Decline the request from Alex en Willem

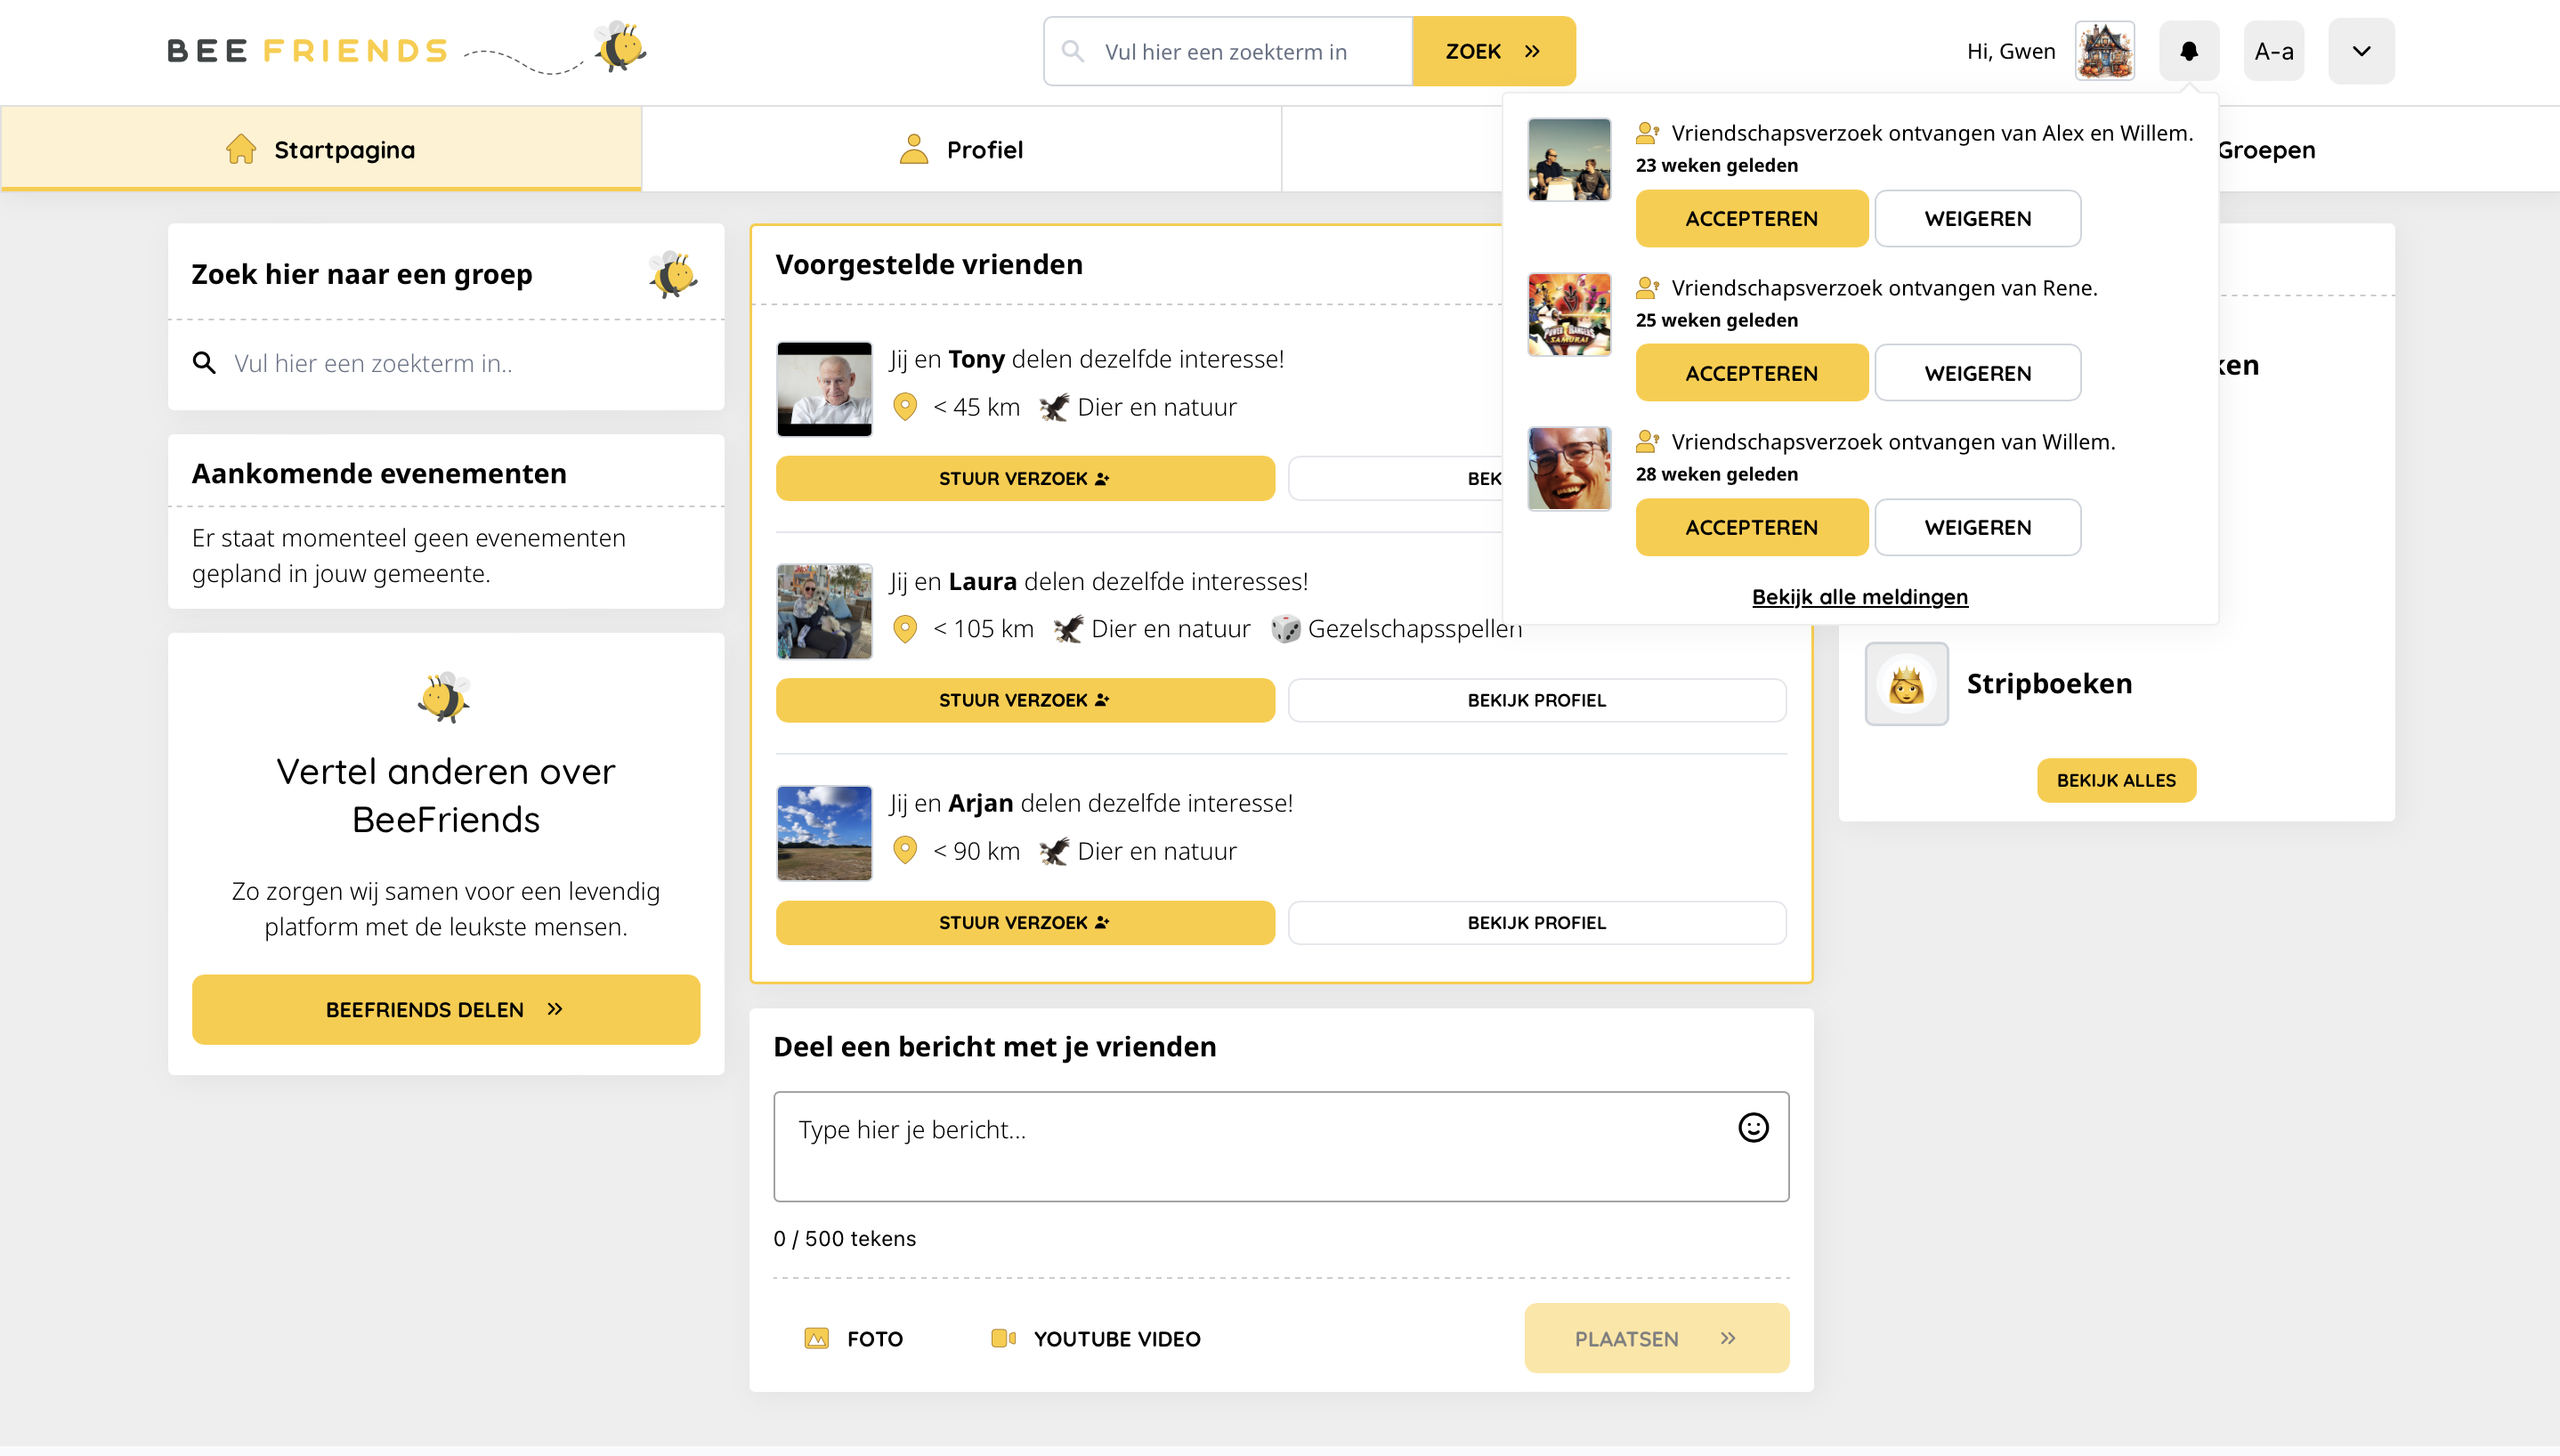coord(1977,218)
